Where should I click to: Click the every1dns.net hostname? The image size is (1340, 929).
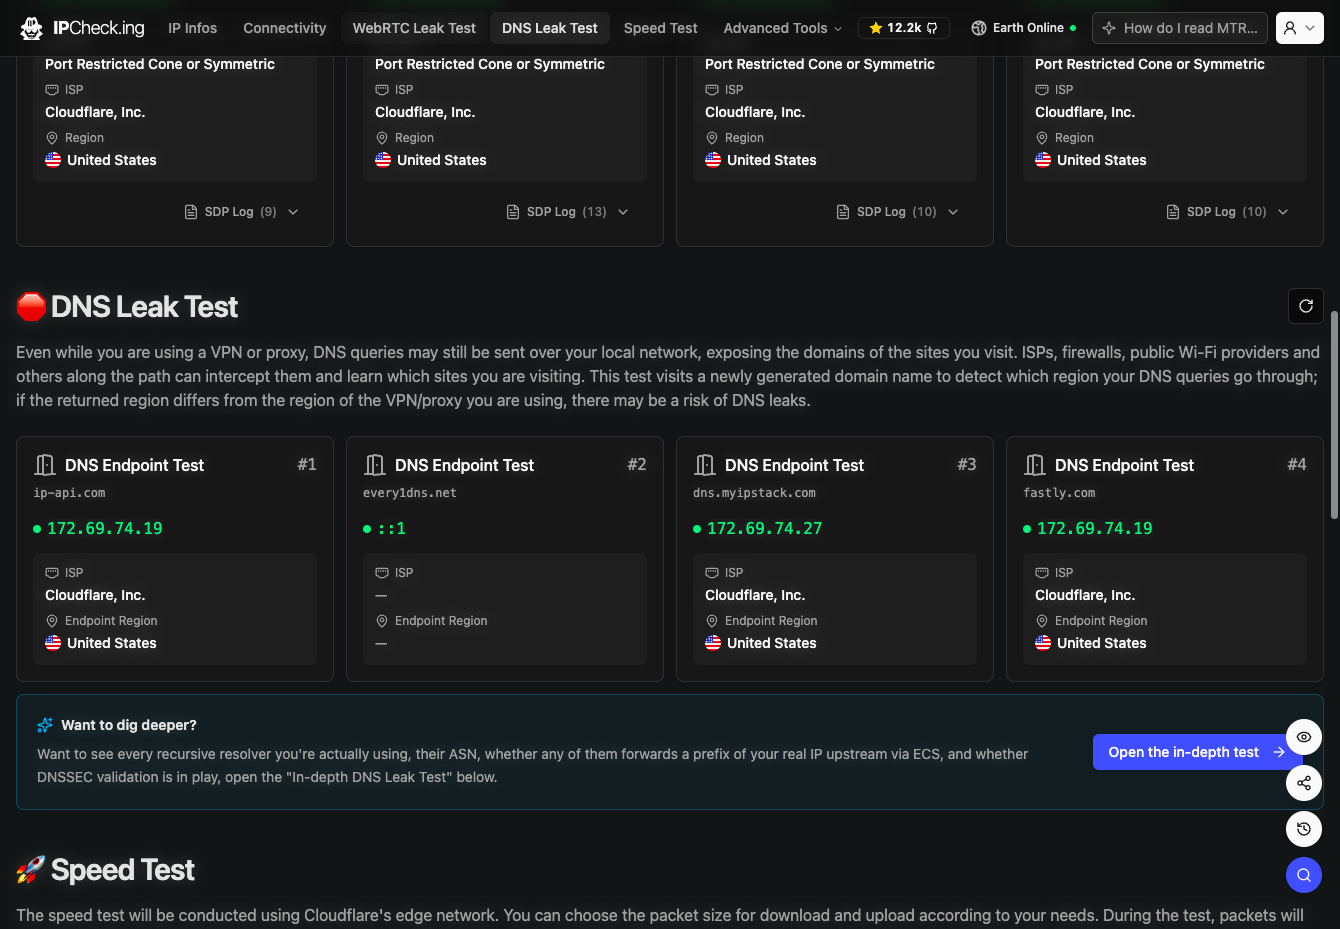pyautogui.click(x=410, y=493)
